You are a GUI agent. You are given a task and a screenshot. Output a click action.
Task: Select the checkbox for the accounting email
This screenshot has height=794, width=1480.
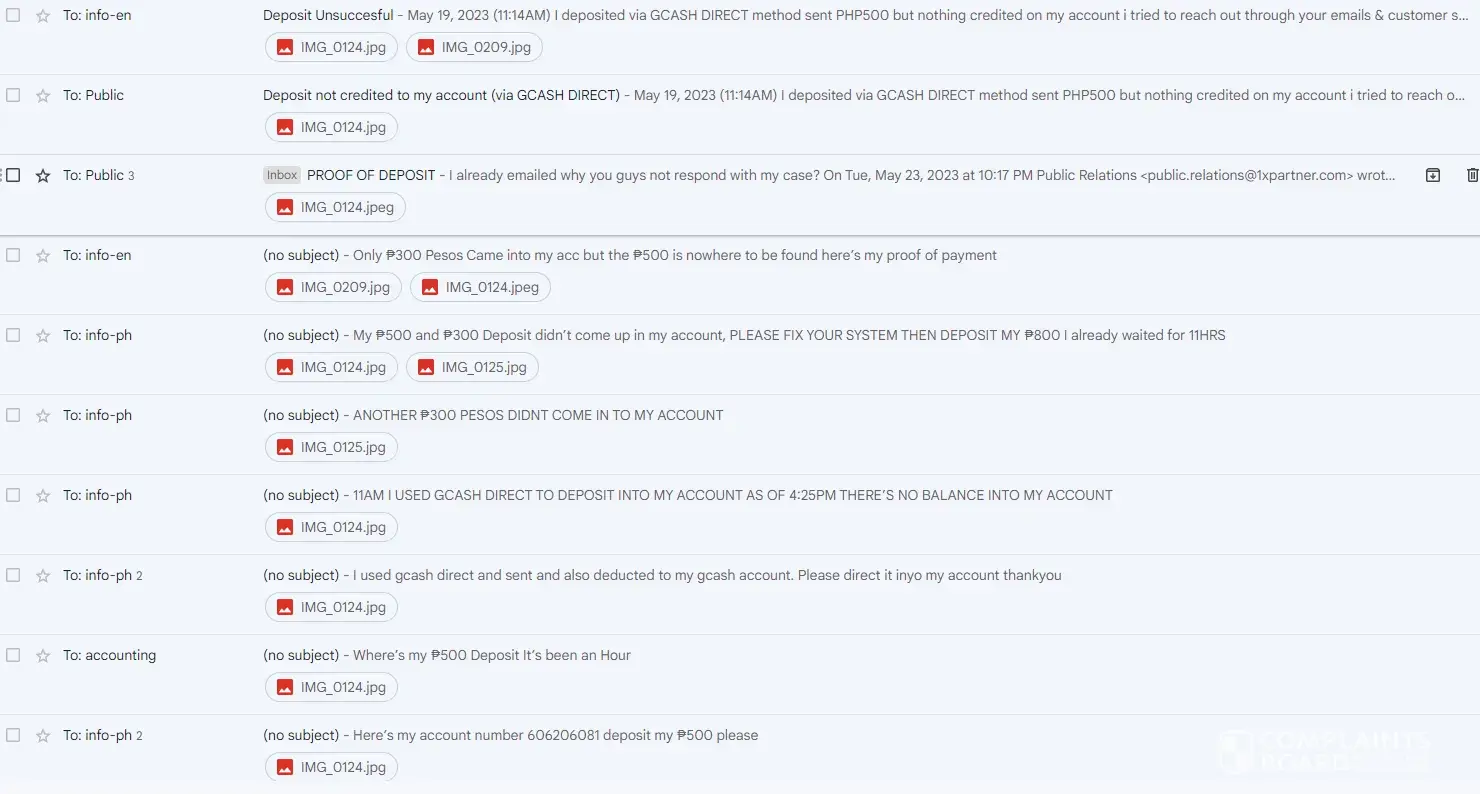click(13, 655)
